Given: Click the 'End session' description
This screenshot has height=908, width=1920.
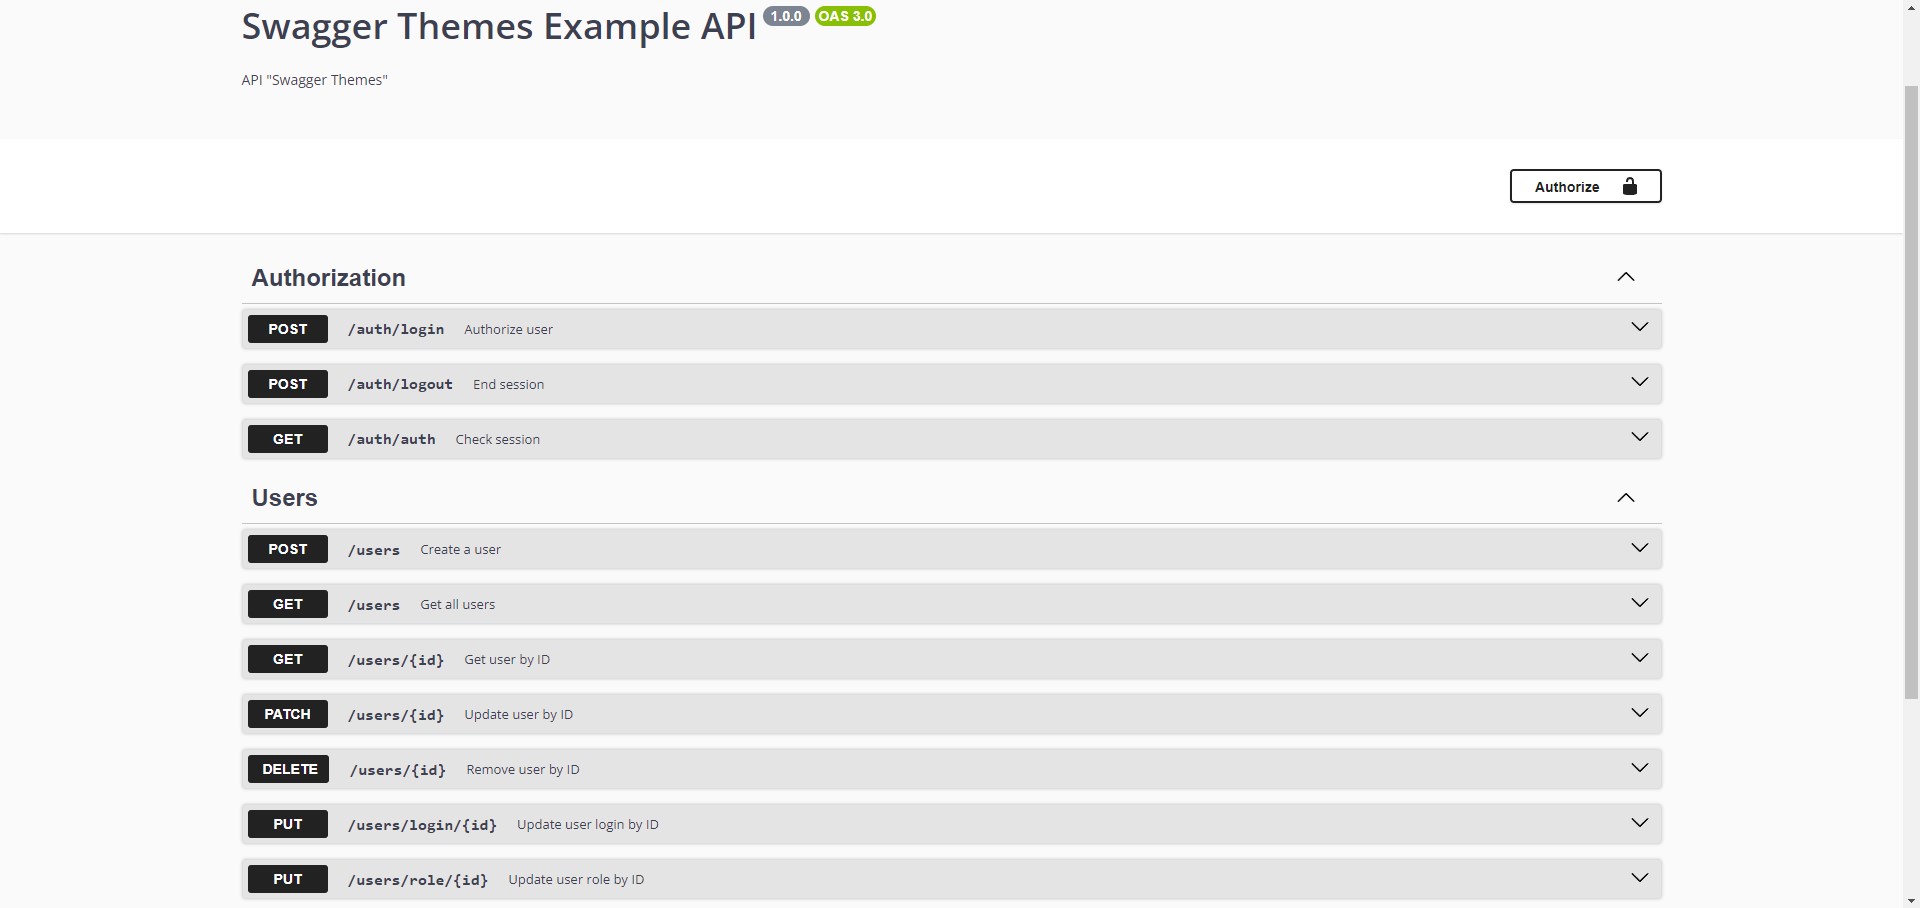Looking at the screenshot, I should tap(509, 384).
